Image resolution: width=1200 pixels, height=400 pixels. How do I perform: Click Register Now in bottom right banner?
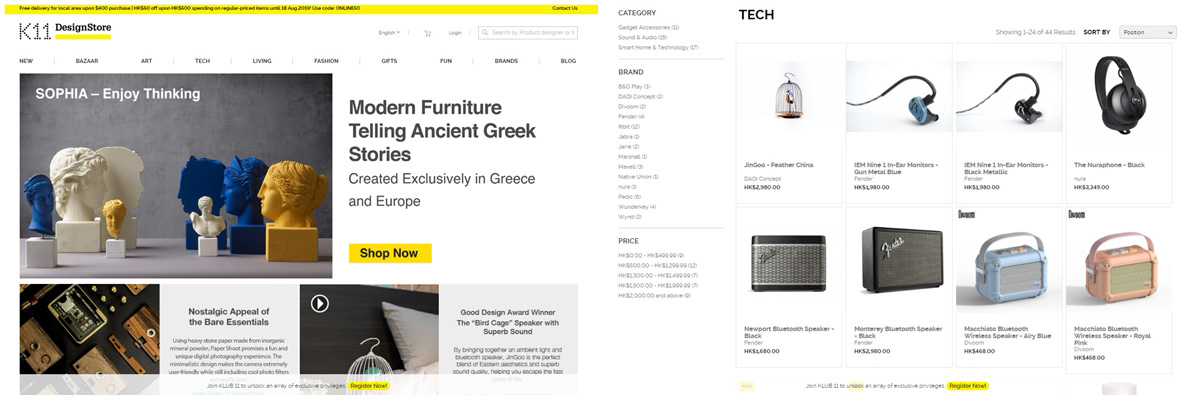coord(968,385)
